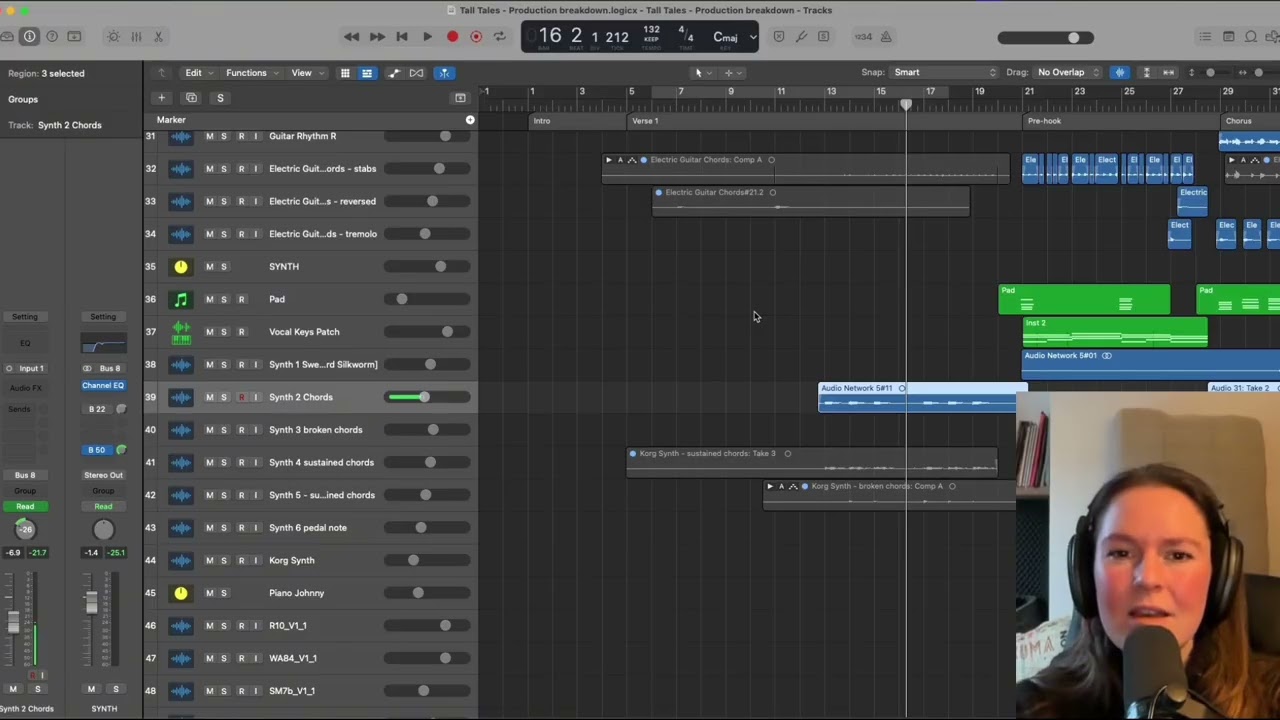
Task: Click Channel EQ plugin slot
Action: pyautogui.click(x=103, y=385)
